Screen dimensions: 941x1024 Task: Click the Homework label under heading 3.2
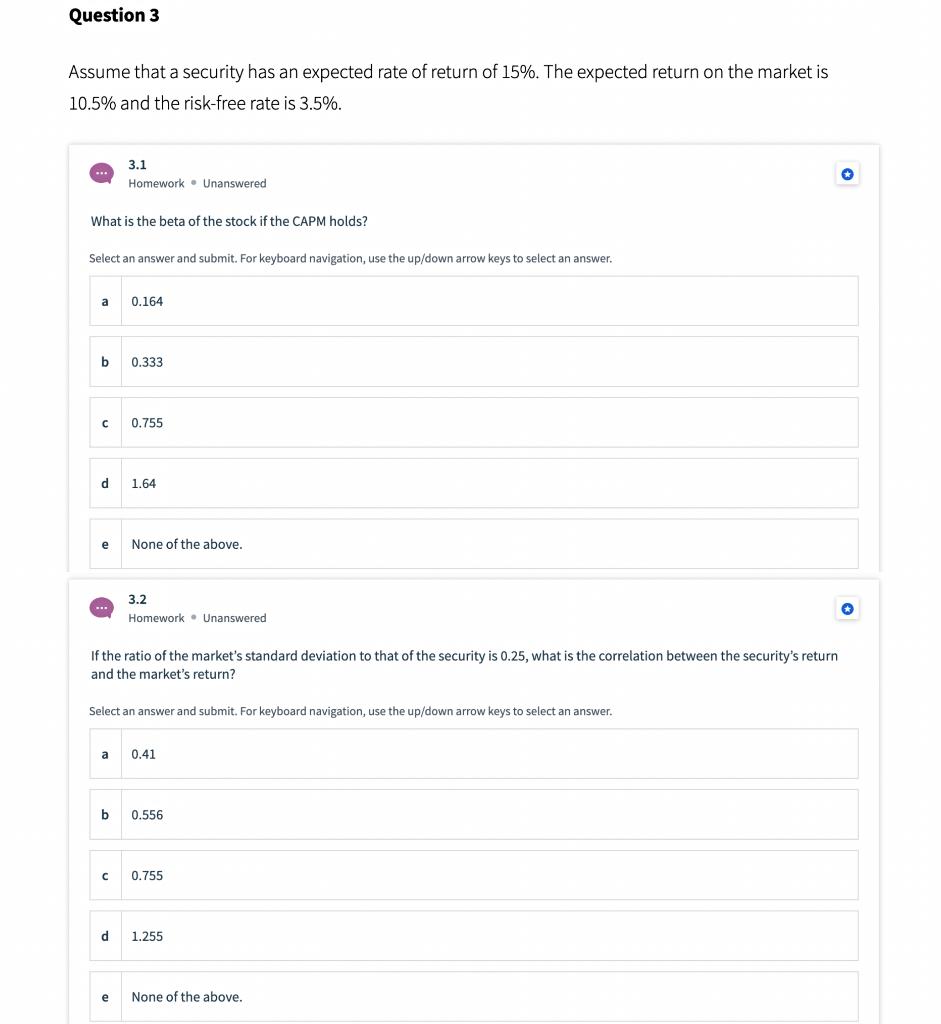click(156, 618)
